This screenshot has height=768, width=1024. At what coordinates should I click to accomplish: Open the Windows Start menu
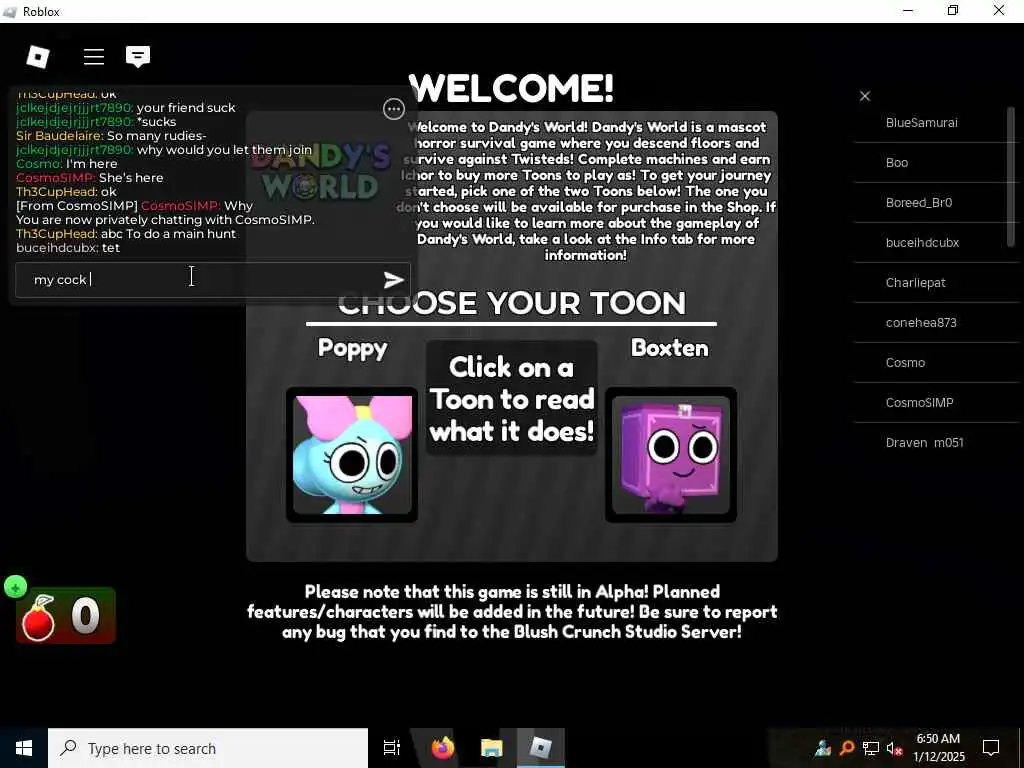pos(24,748)
